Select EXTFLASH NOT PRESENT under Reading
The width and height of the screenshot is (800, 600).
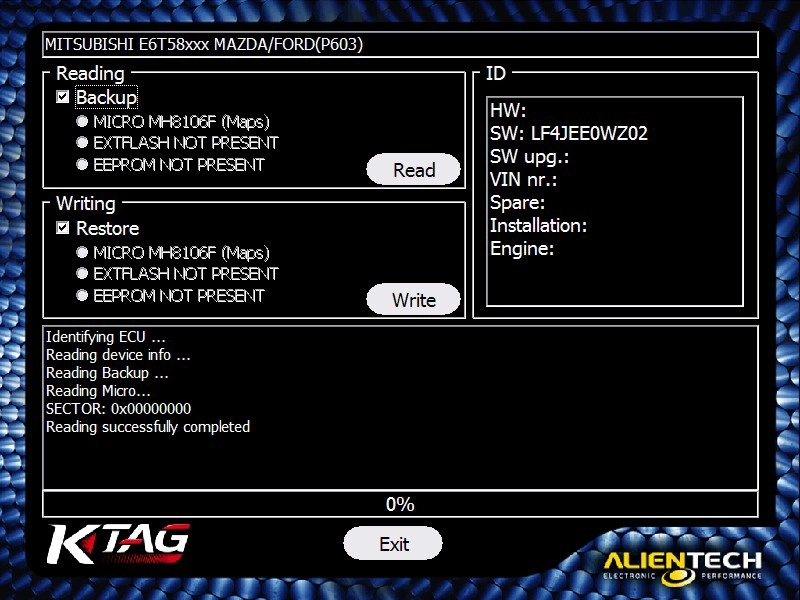pos(82,142)
